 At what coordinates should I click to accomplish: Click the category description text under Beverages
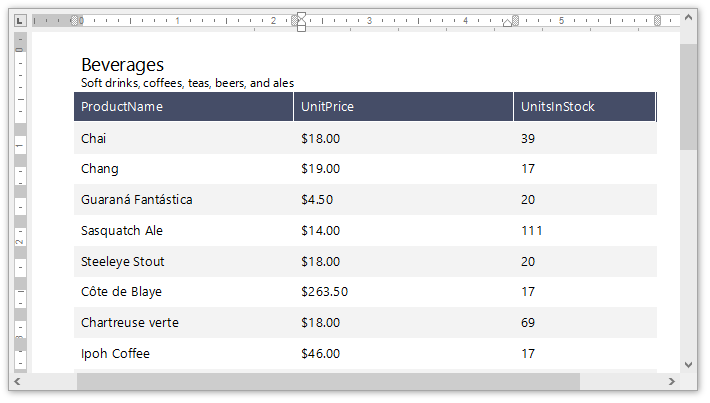tap(187, 83)
